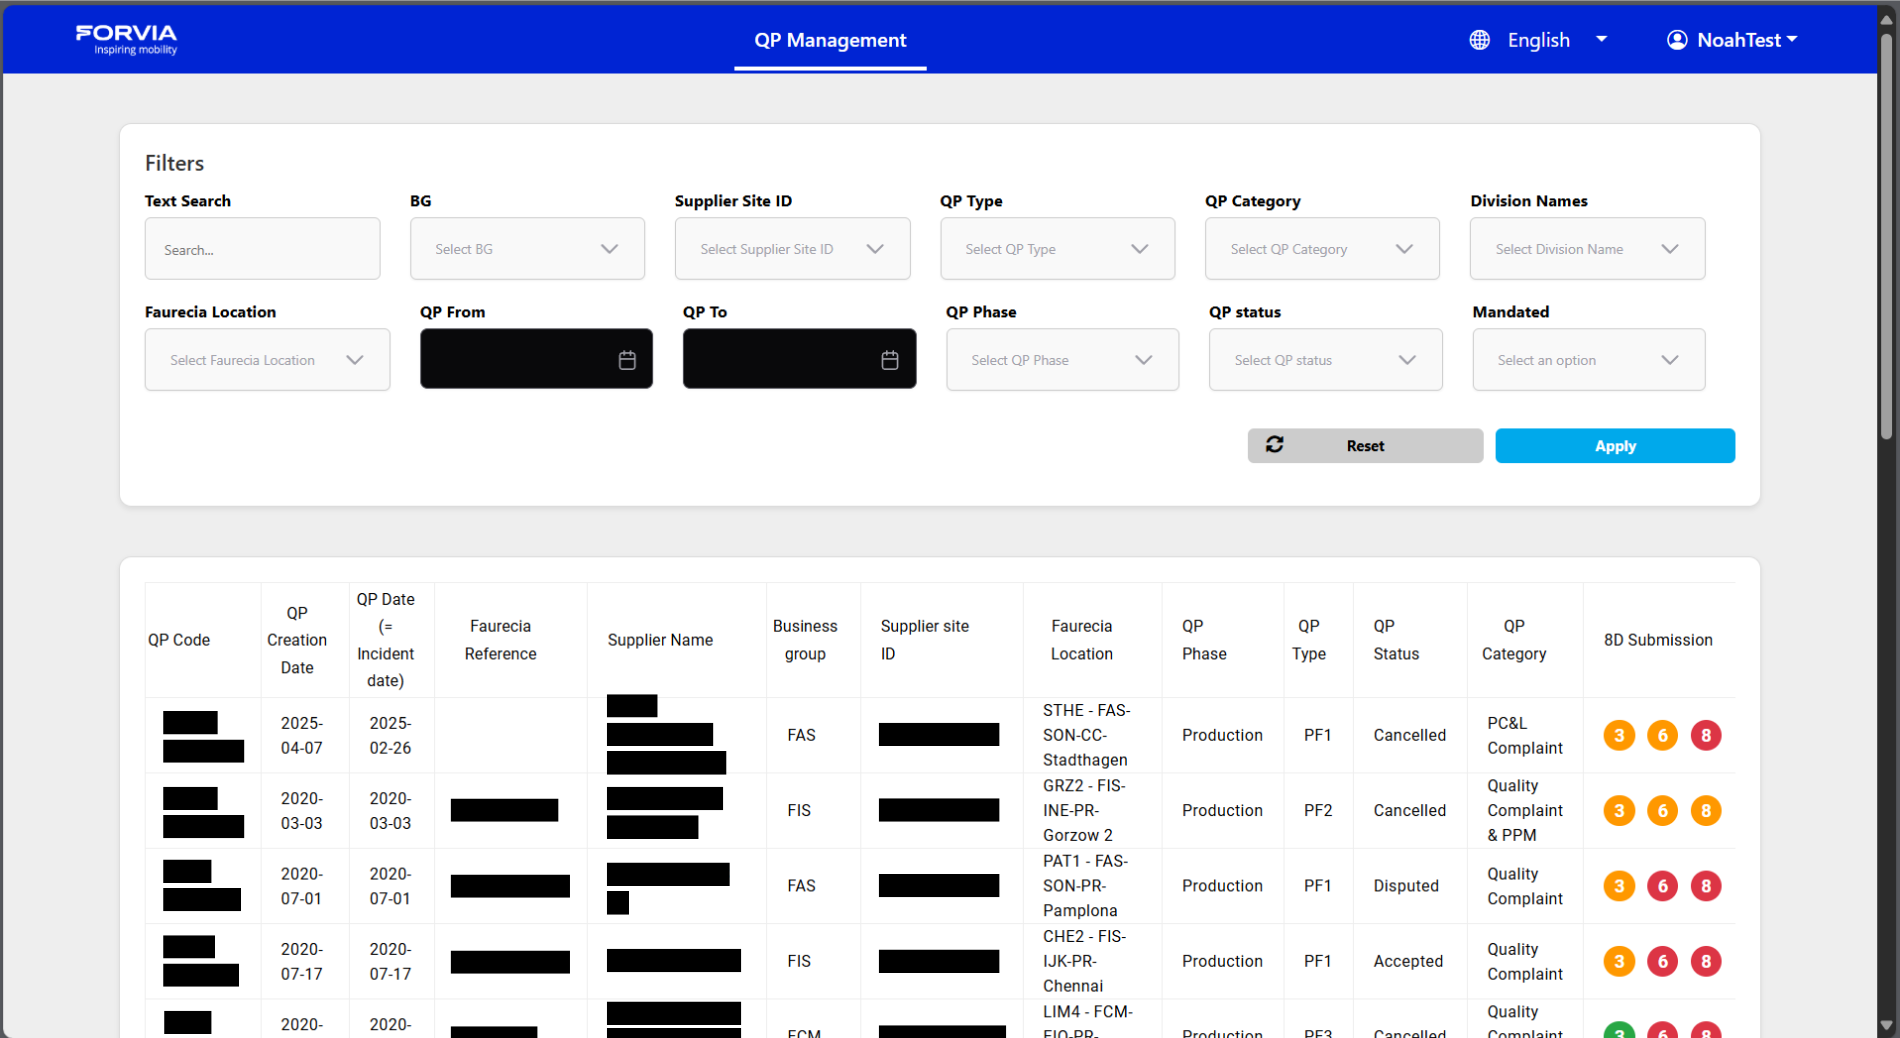Open the English language menu
1900x1038 pixels.
coord(1556,40)
